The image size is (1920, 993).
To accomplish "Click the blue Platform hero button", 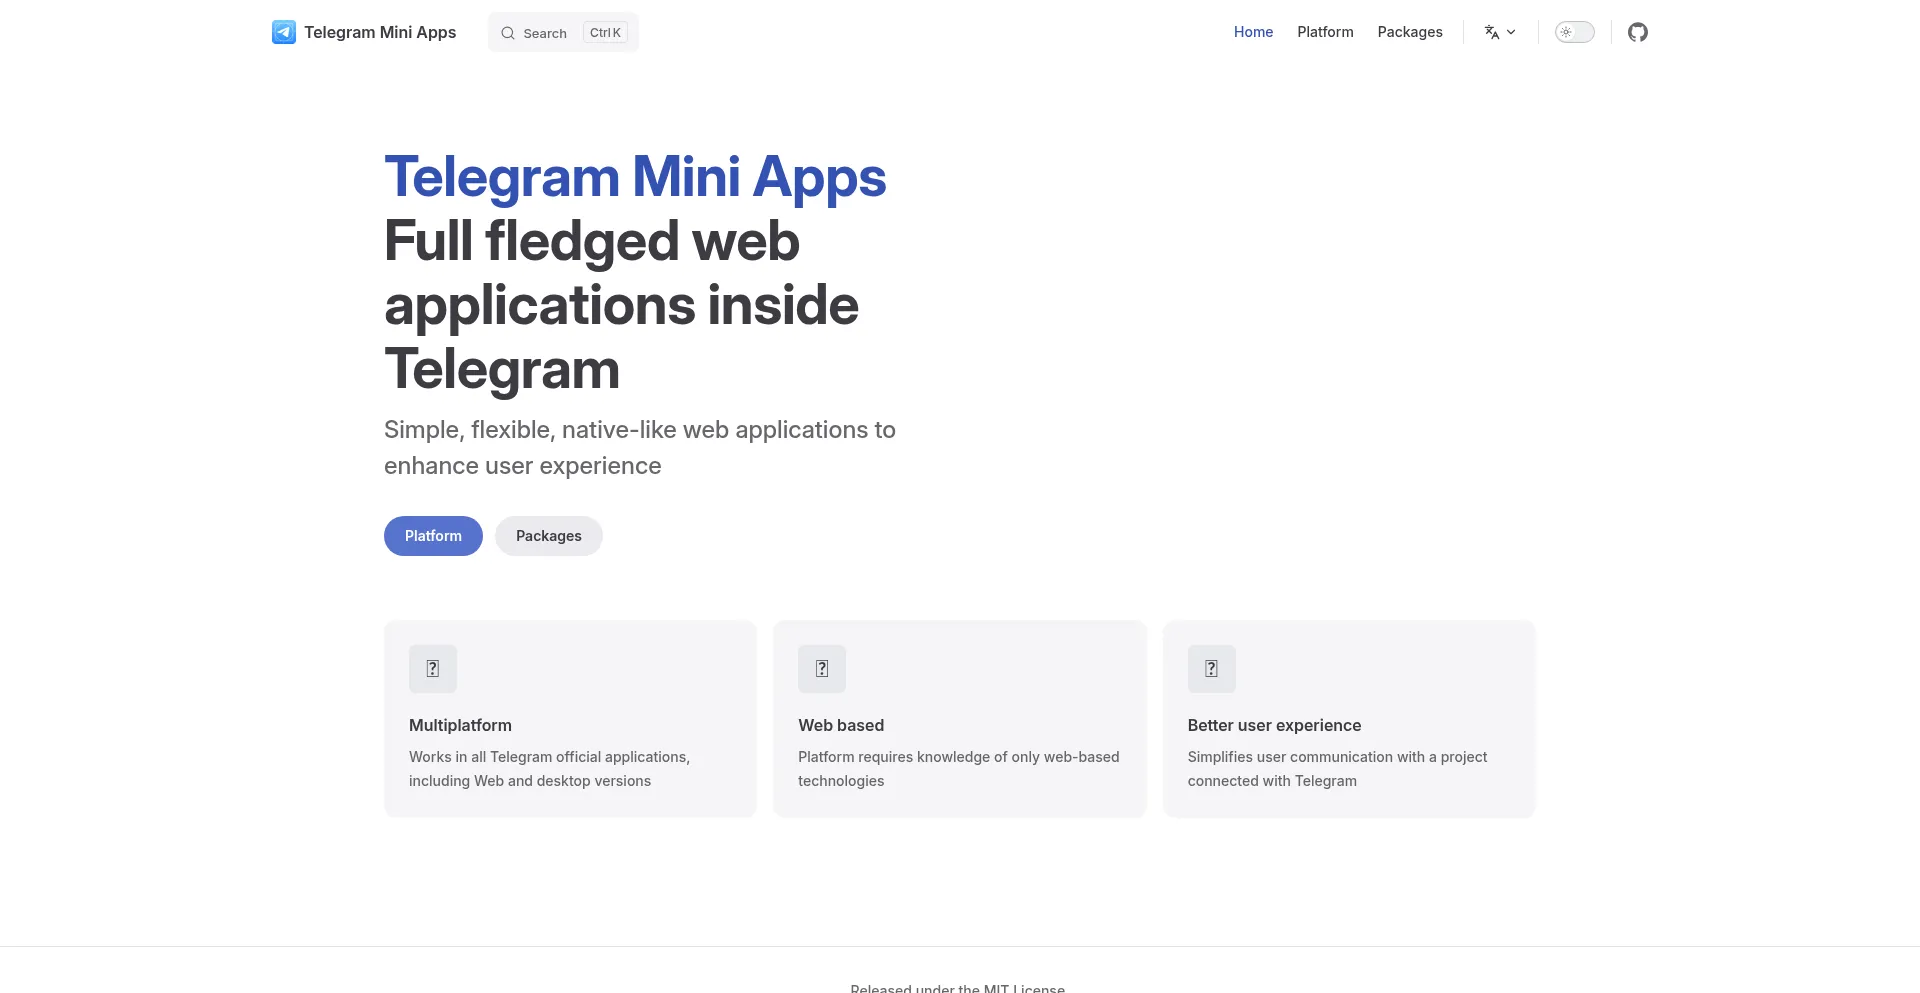I will (x=433, y=536).
